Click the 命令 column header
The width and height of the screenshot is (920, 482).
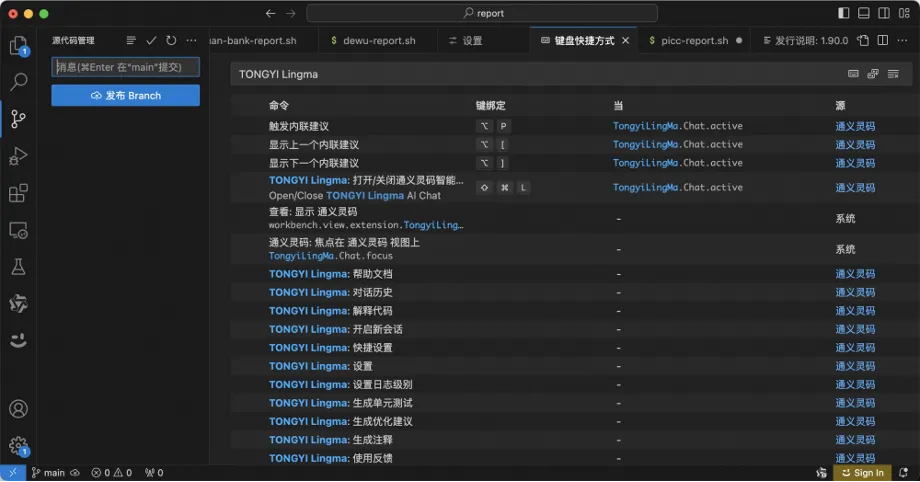click(279, 106)
